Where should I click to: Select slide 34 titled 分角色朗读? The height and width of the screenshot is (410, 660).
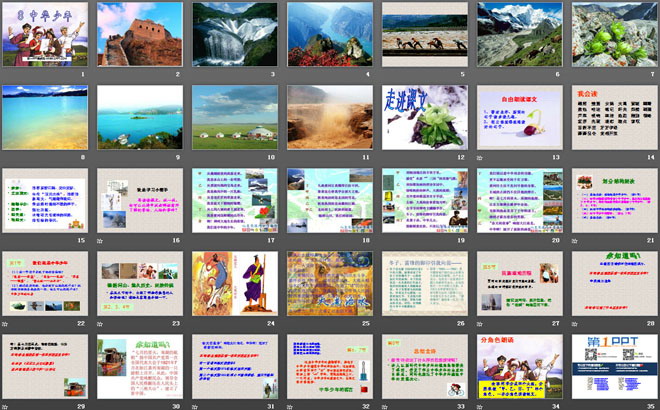tap(519, 365)
